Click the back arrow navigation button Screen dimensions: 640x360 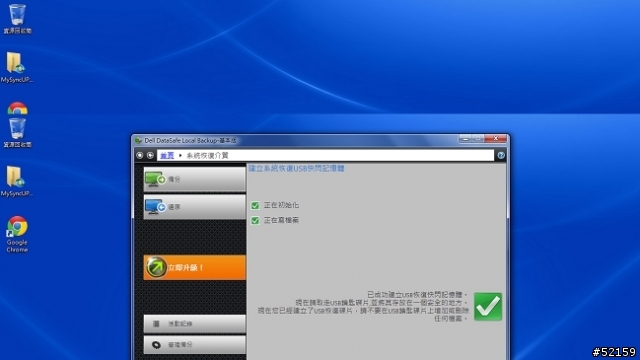point(150,155)
